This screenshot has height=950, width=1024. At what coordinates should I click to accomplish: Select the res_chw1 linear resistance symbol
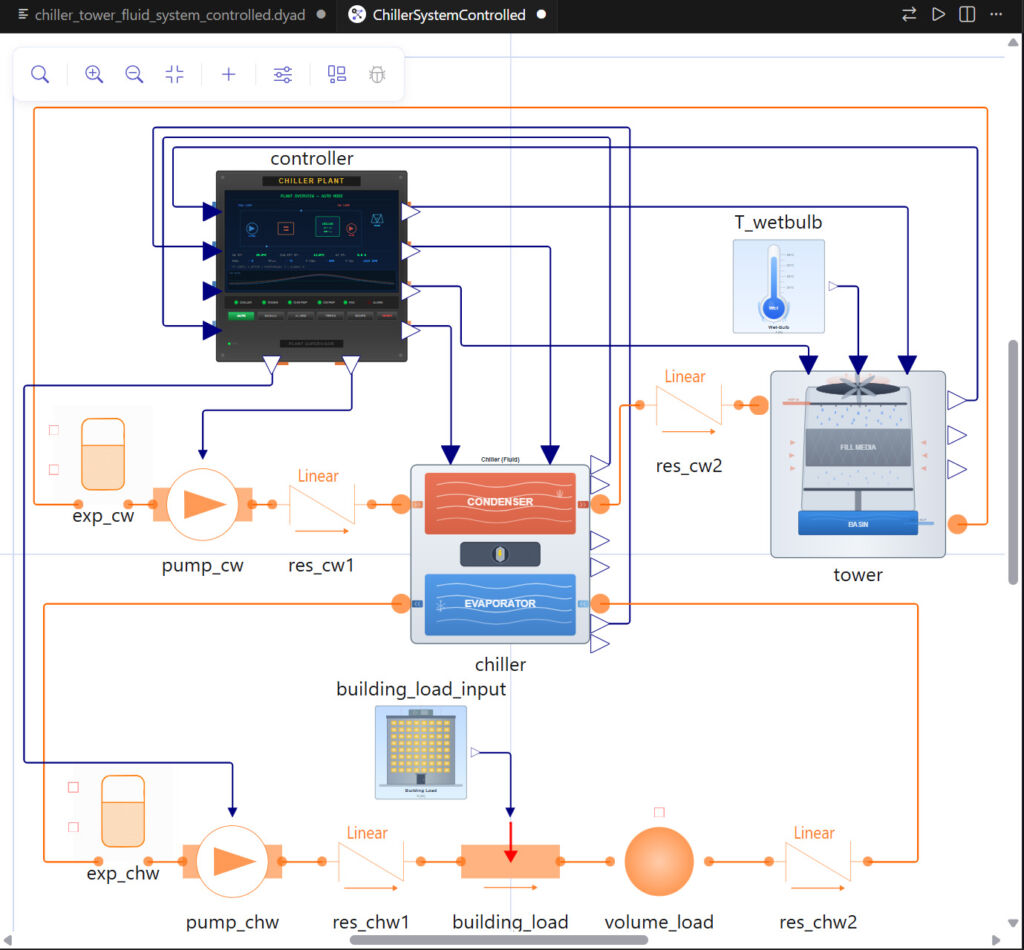[371, 861]
